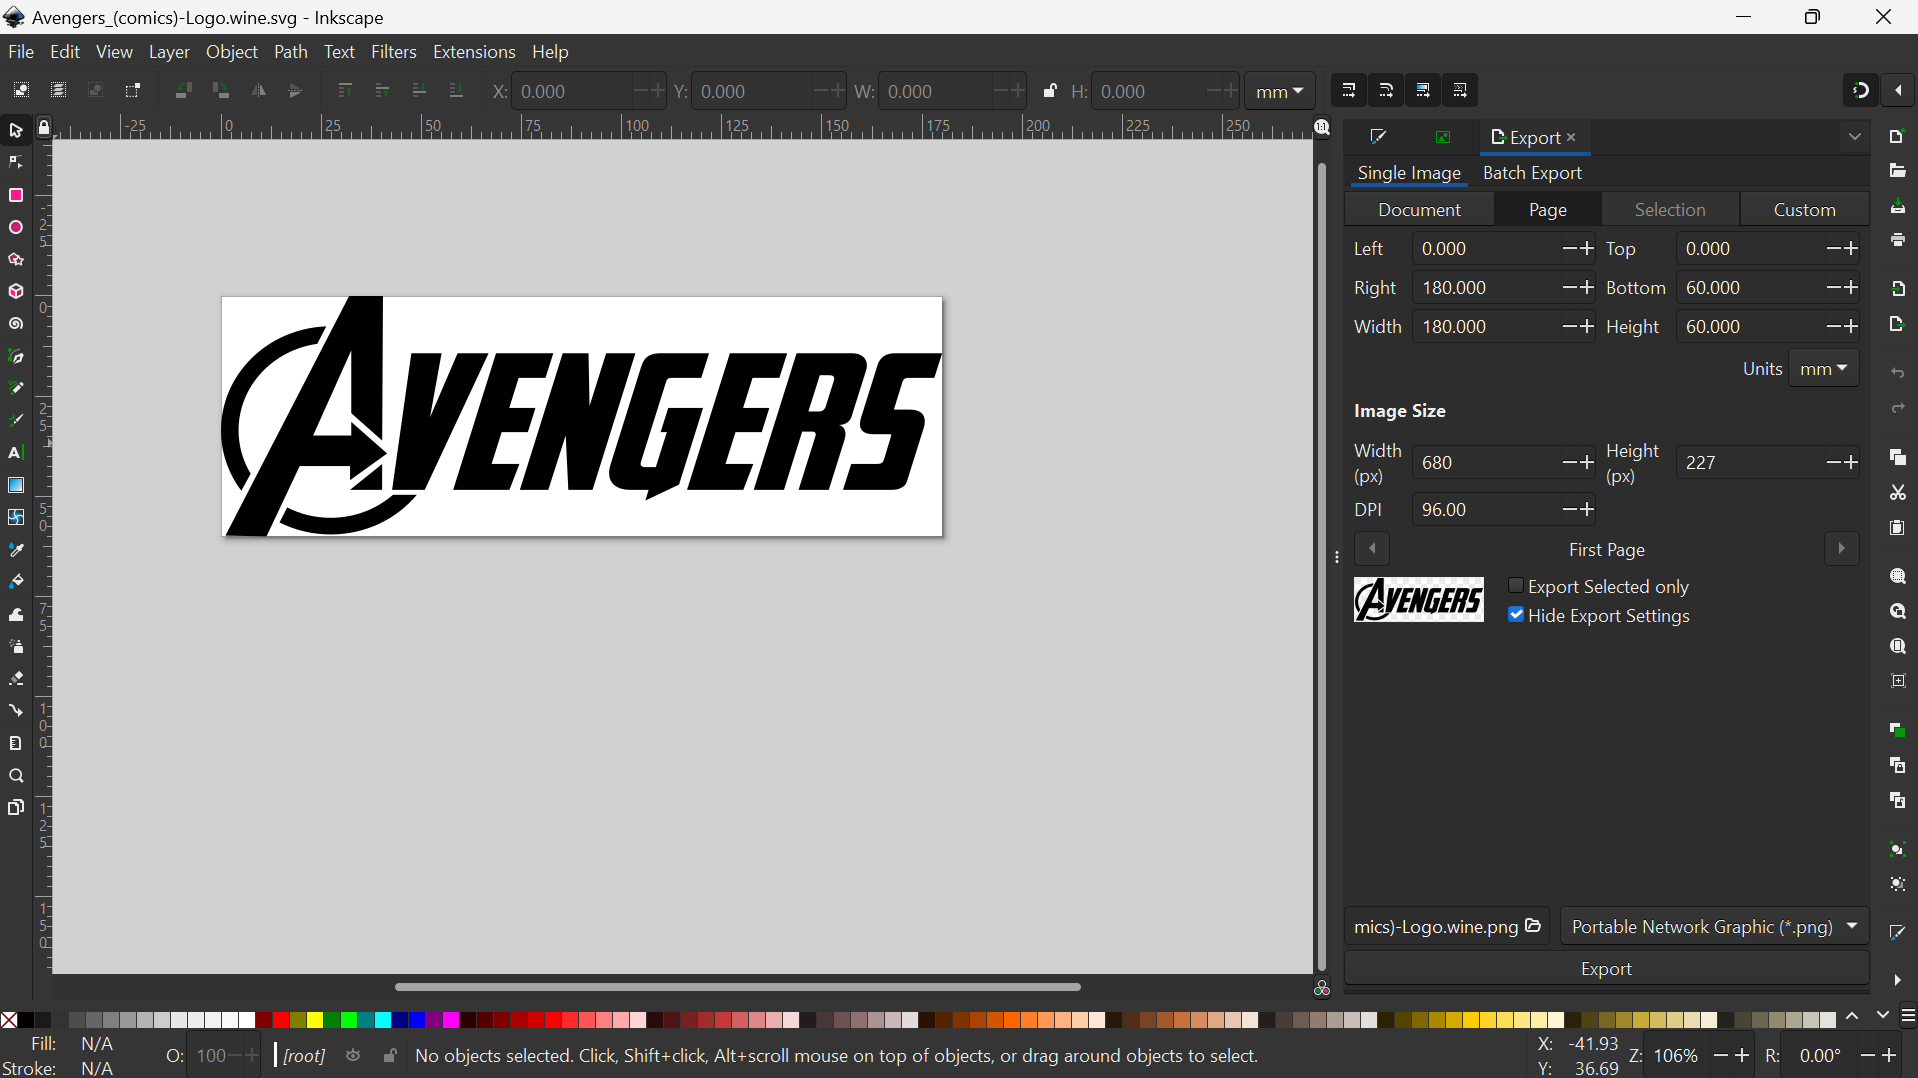Go to previous page arrow
The width and height of the screenshot is (1918, 1078).
(x=1372, y=549)
